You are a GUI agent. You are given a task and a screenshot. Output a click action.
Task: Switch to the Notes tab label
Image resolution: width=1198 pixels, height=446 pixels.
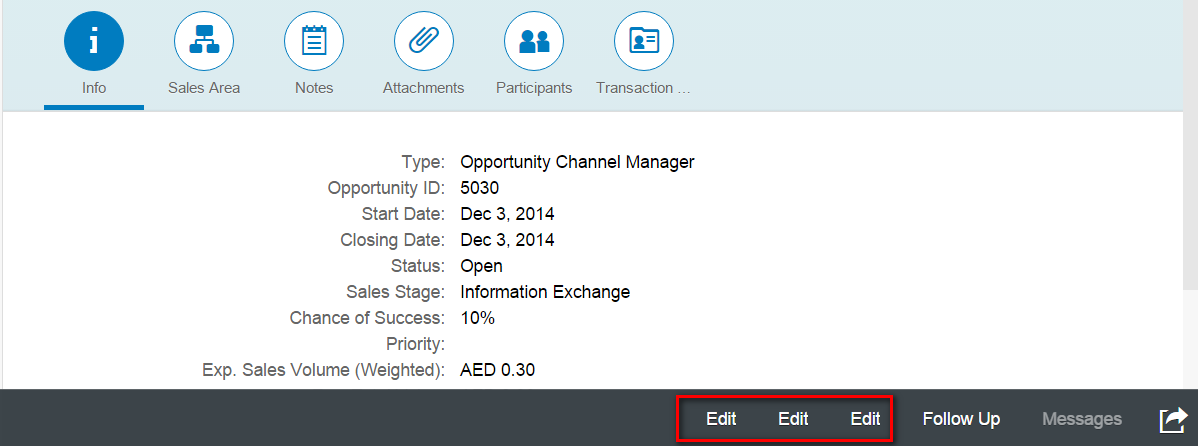(314, 88)
